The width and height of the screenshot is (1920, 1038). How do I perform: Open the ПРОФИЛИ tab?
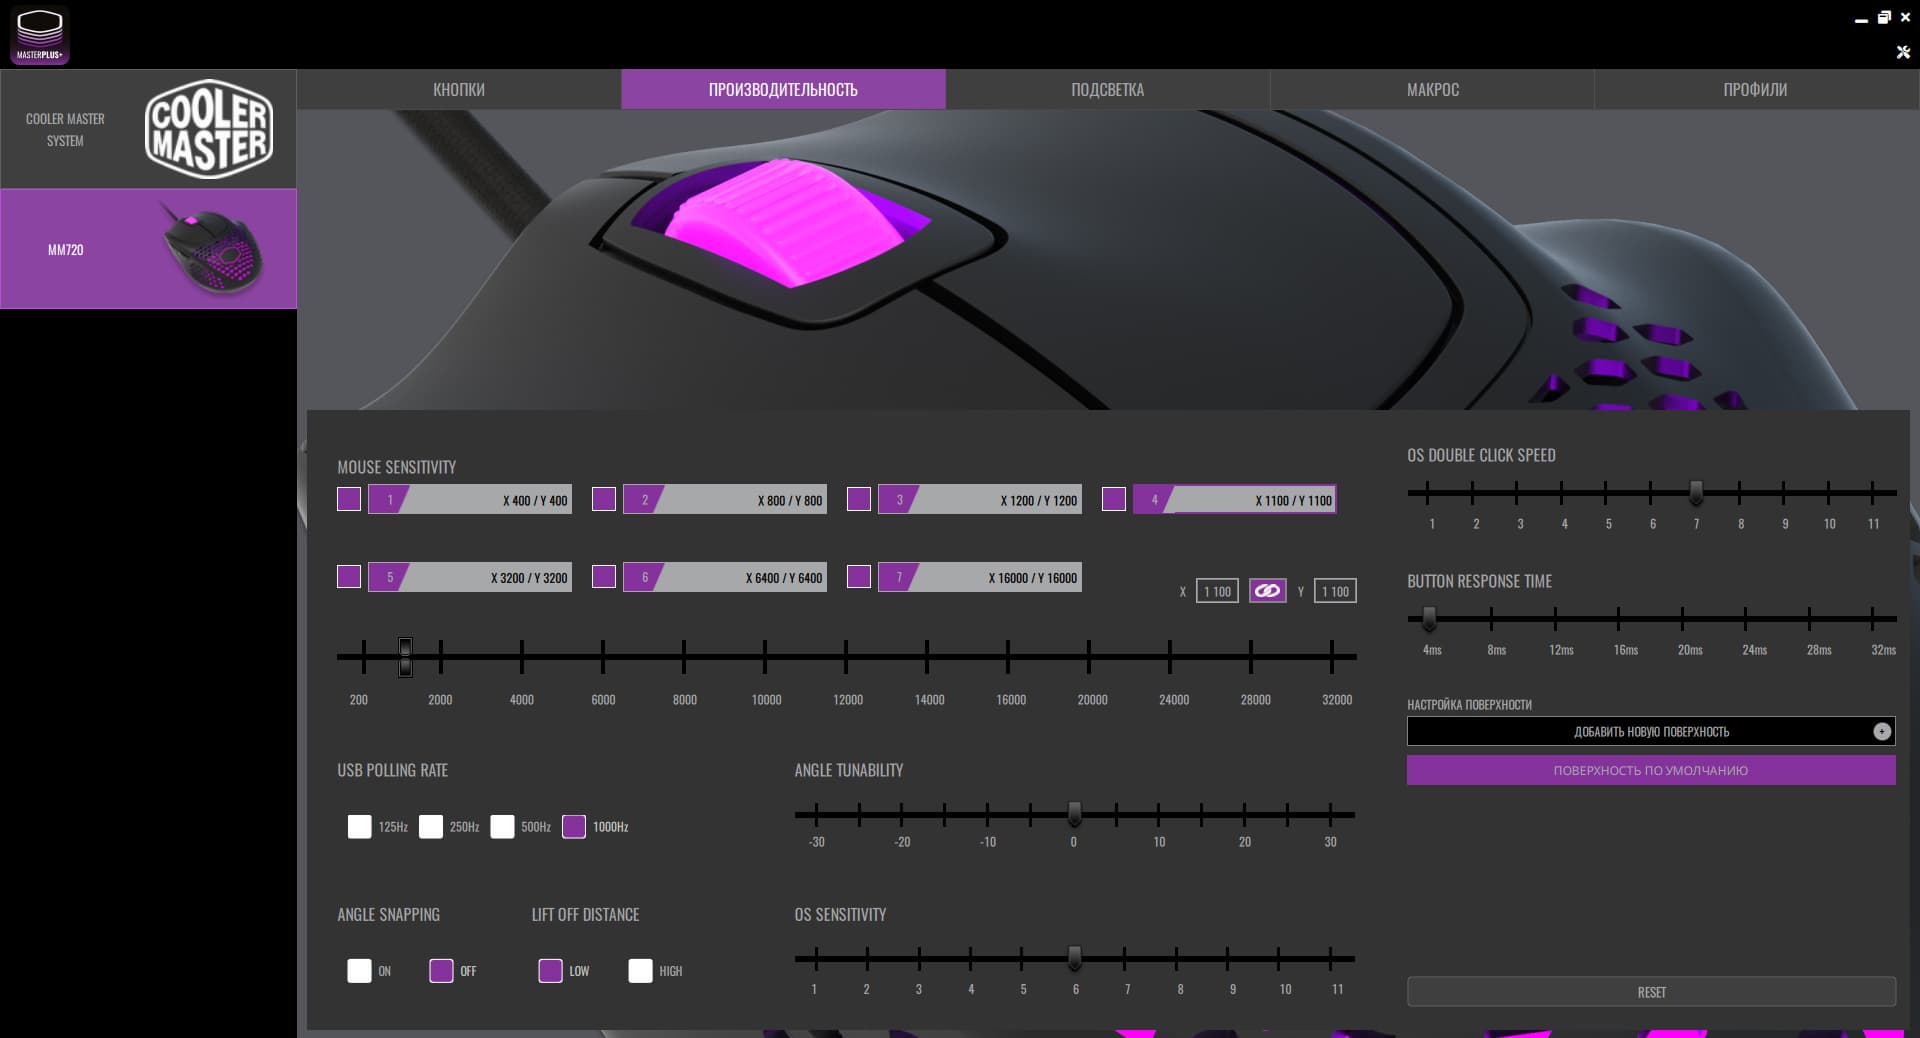coord(1755,89)
